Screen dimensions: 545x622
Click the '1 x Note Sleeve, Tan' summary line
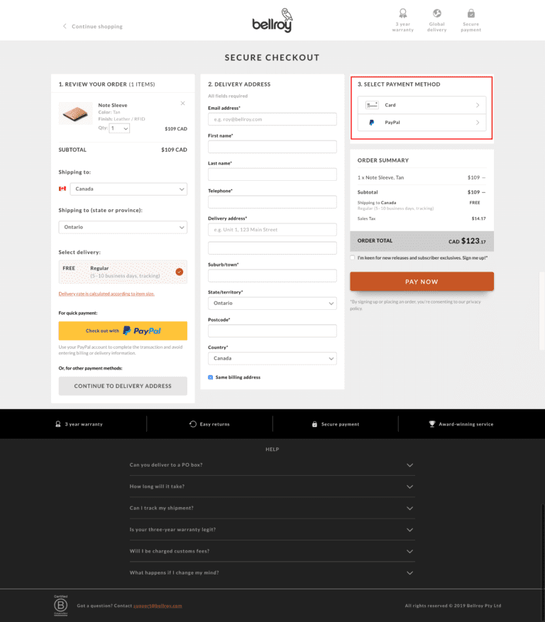click(x=380, y=178)
